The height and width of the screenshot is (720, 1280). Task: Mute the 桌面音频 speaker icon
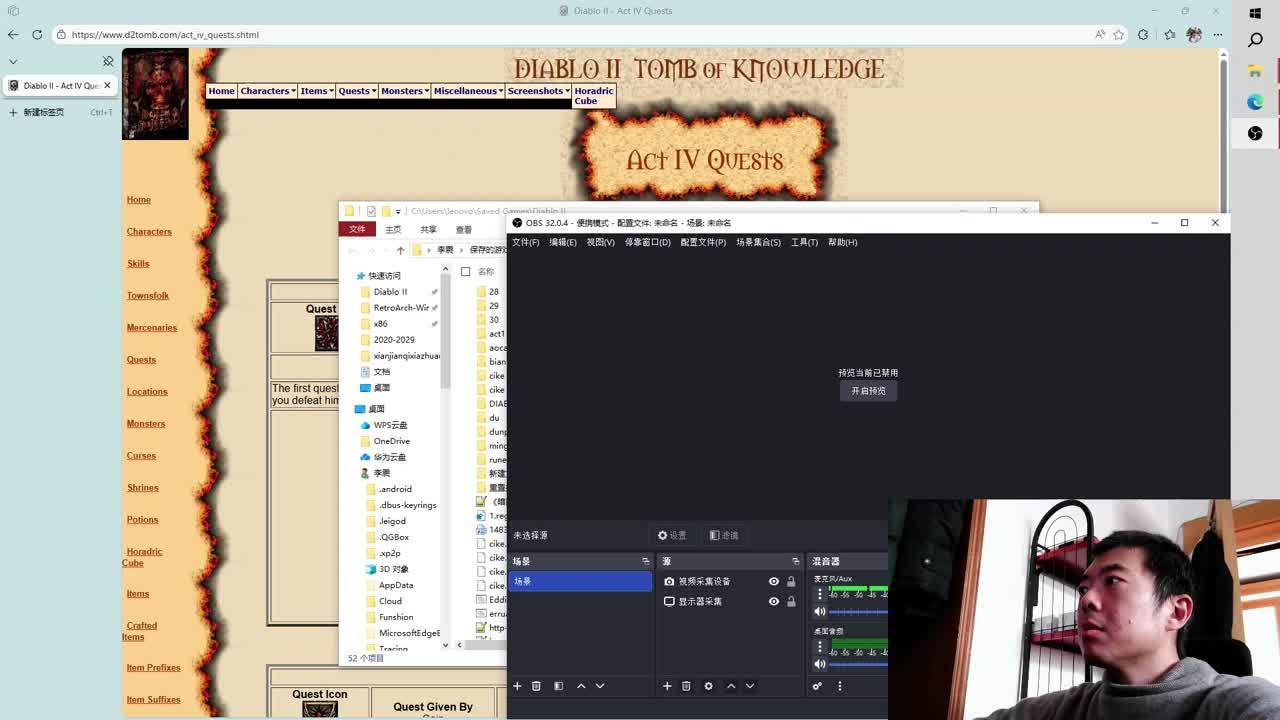click(820, 664)
